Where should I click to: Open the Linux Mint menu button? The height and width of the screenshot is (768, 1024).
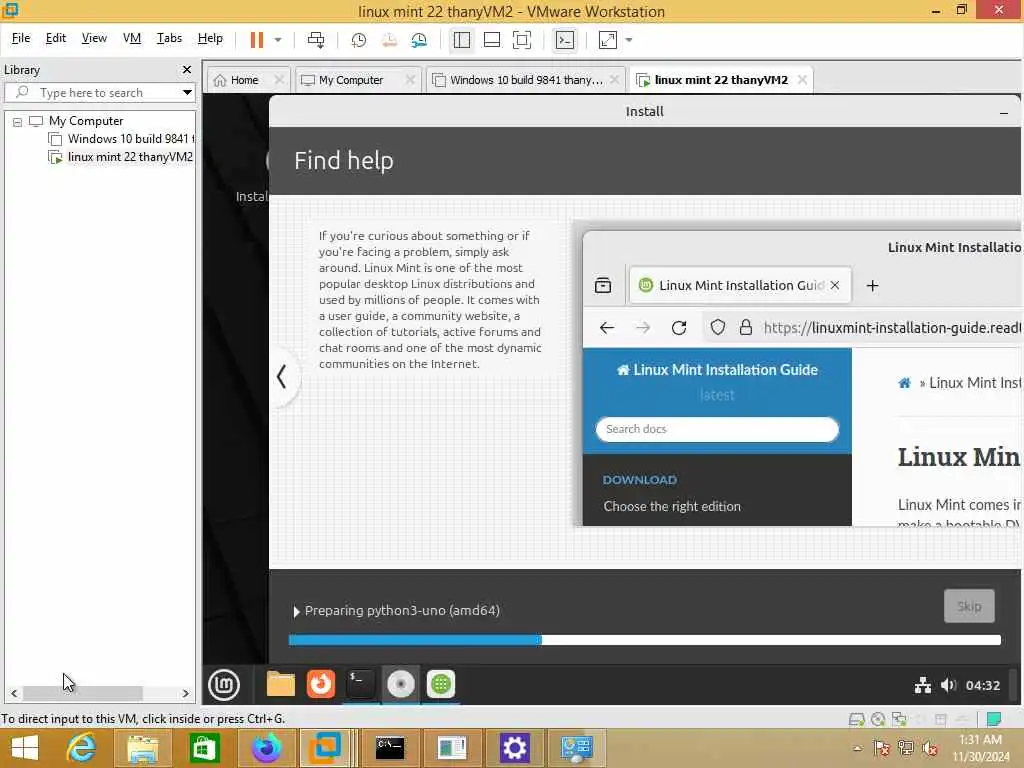[224, 685]
